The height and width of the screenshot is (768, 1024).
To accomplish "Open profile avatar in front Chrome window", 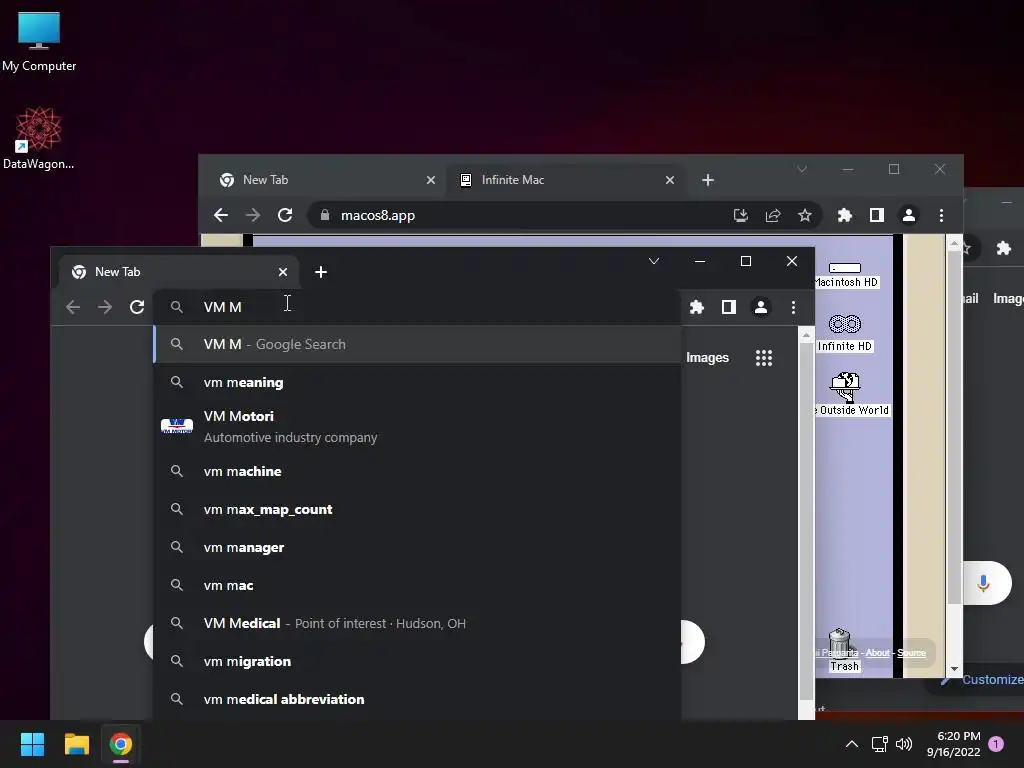I will click(x=761, y=307).
